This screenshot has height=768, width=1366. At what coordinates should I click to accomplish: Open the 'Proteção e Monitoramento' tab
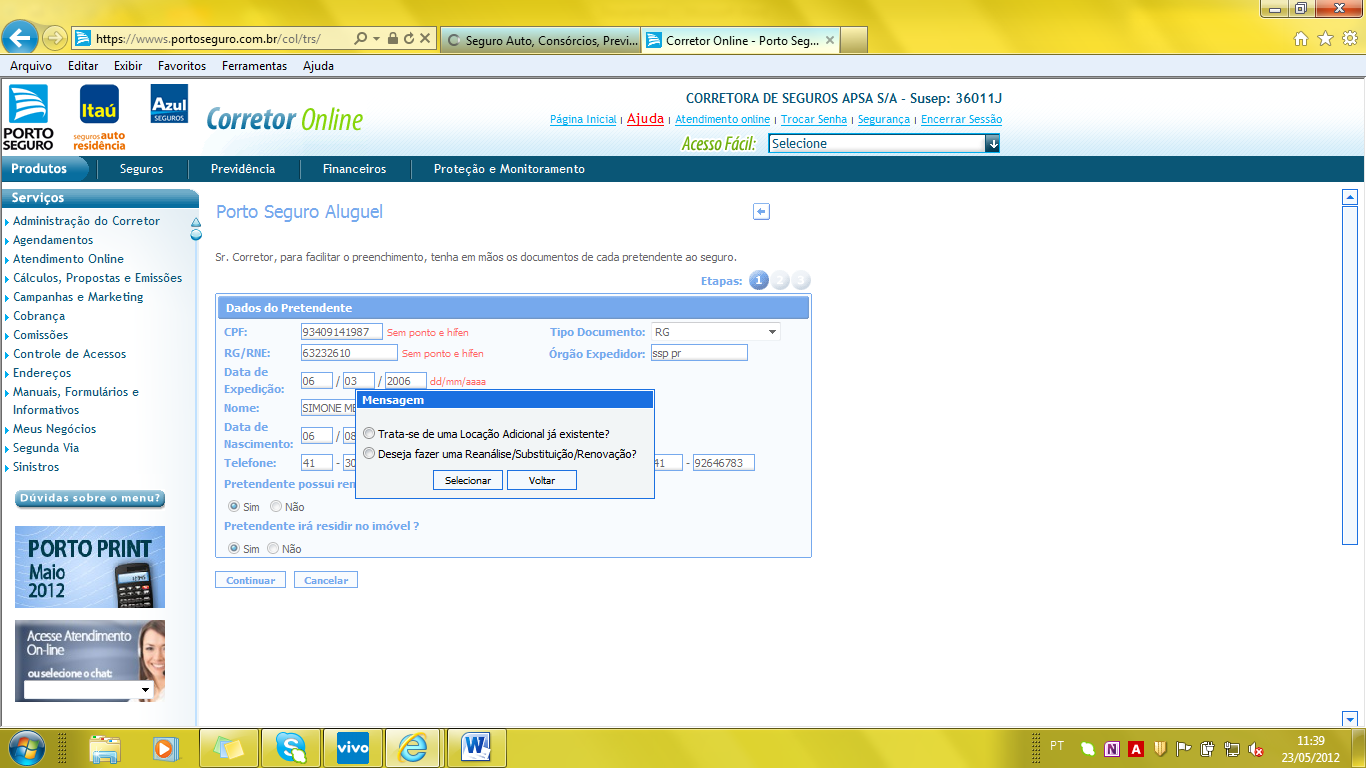coord(509,169)
